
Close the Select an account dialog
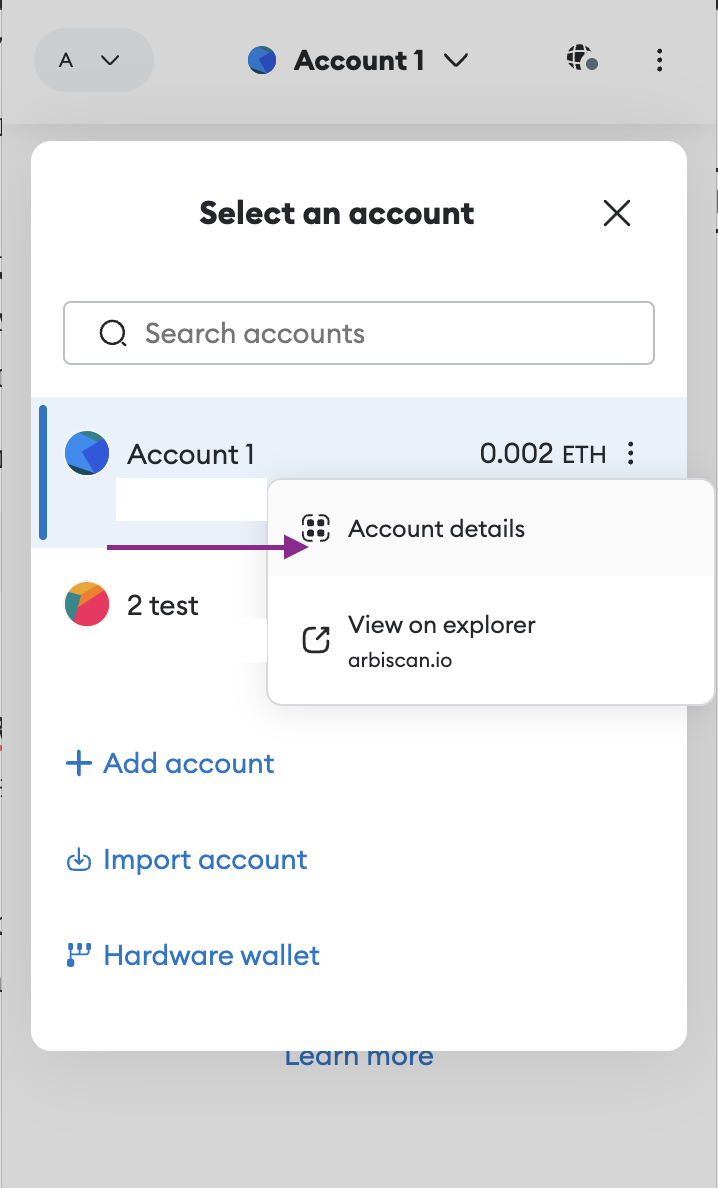pos(617,213)
